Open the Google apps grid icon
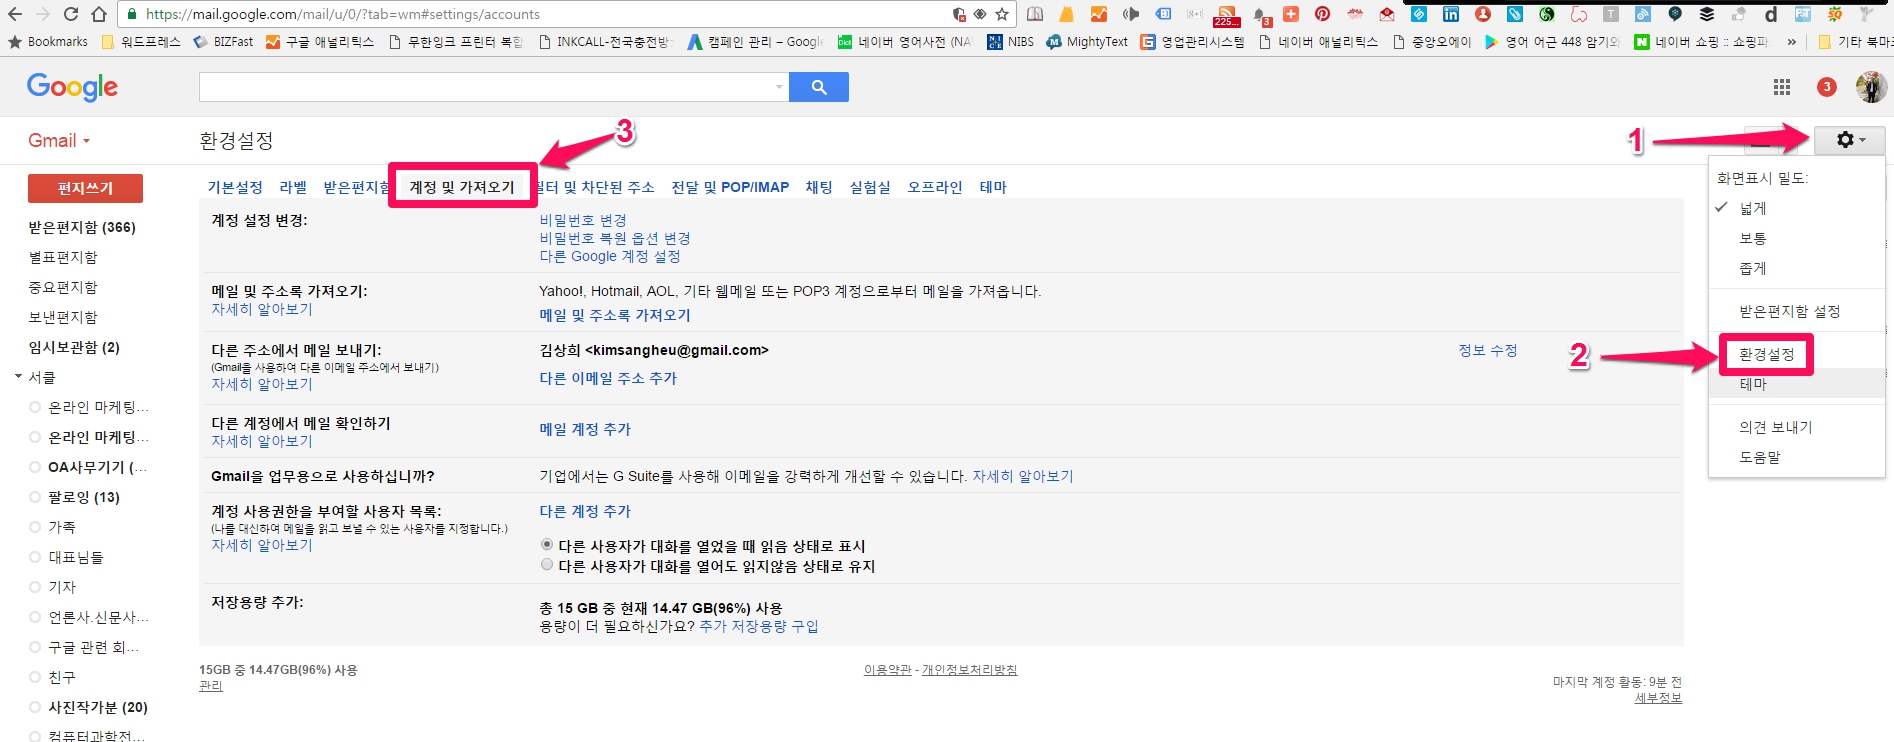The height and width of the screenshot is (742, 1894). [1781, 87]
